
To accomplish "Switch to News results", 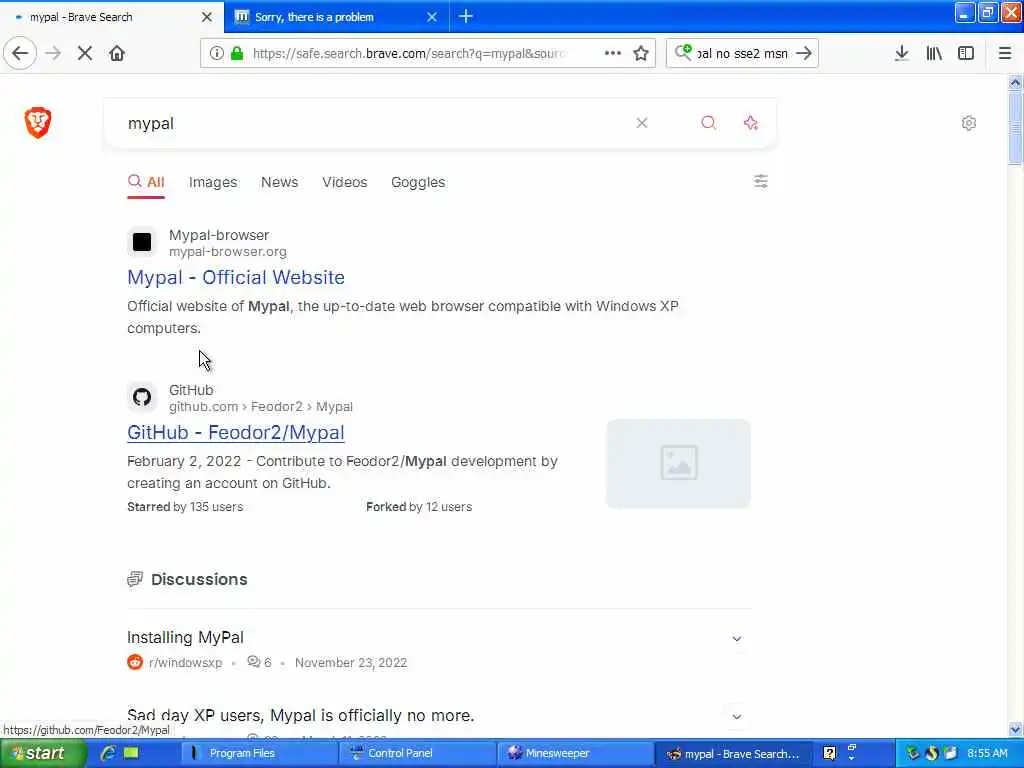I will coord(280,182).
